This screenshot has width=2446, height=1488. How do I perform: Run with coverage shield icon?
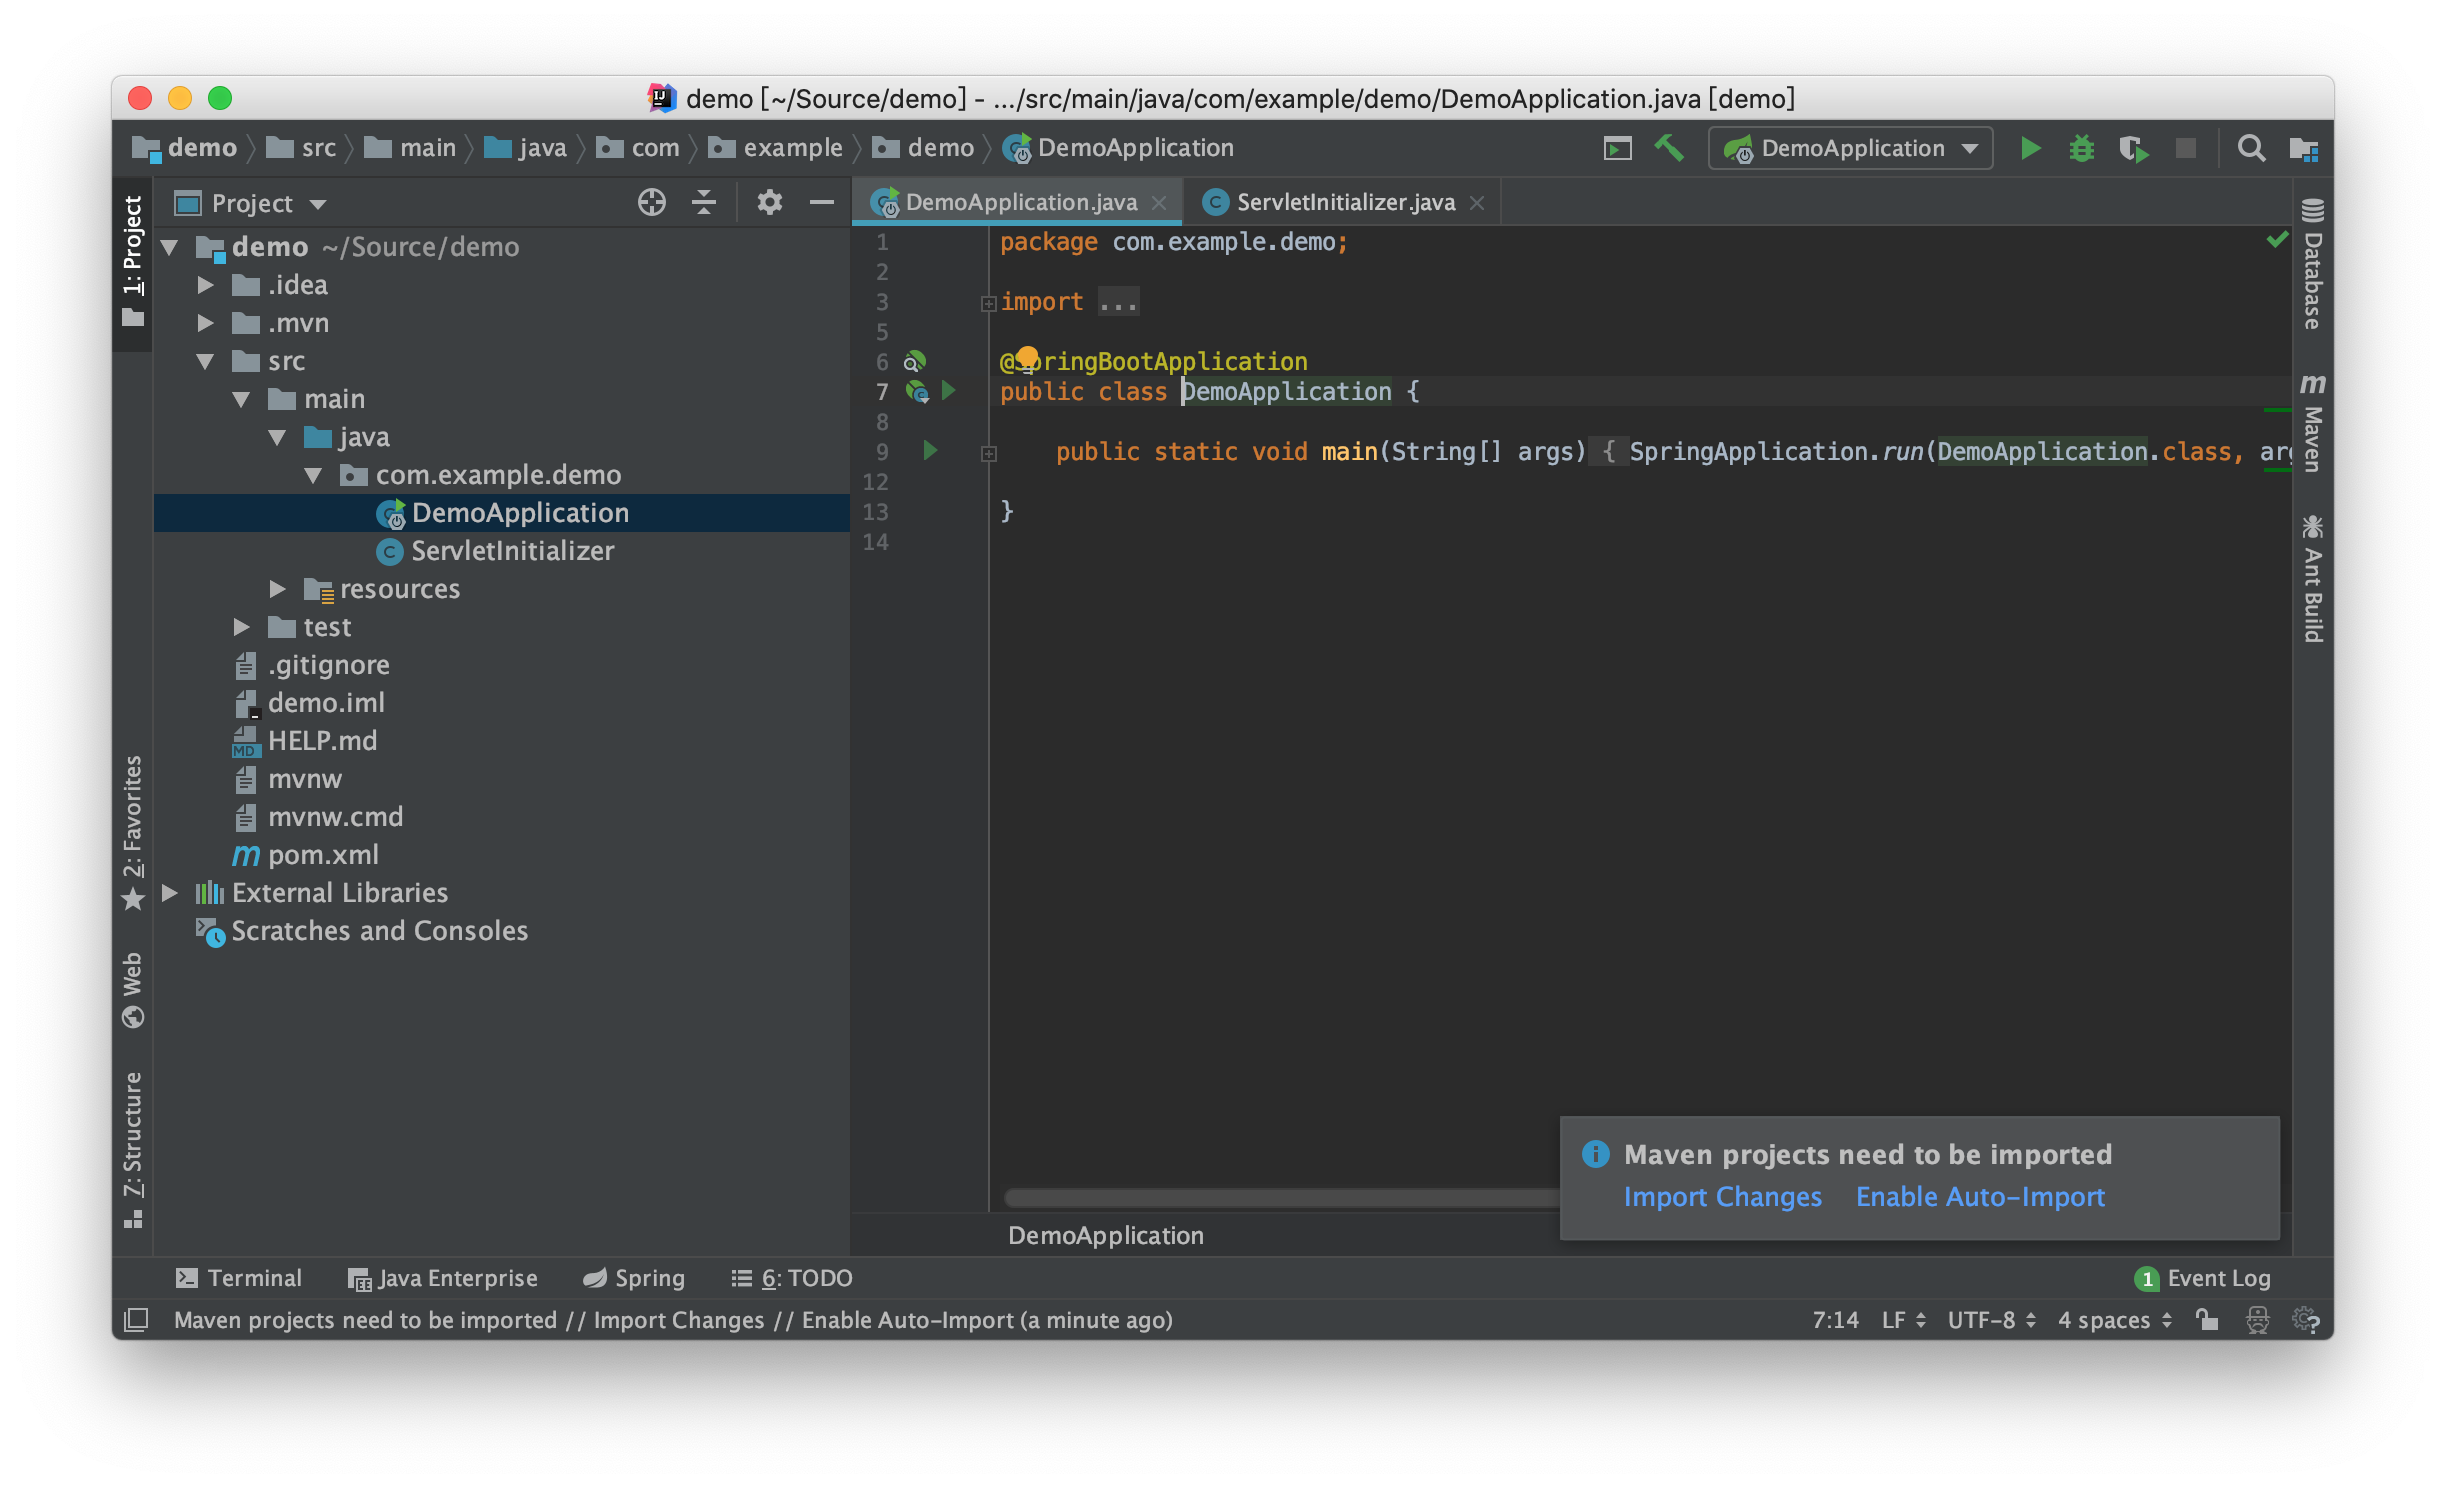(x=2133, y=148)
